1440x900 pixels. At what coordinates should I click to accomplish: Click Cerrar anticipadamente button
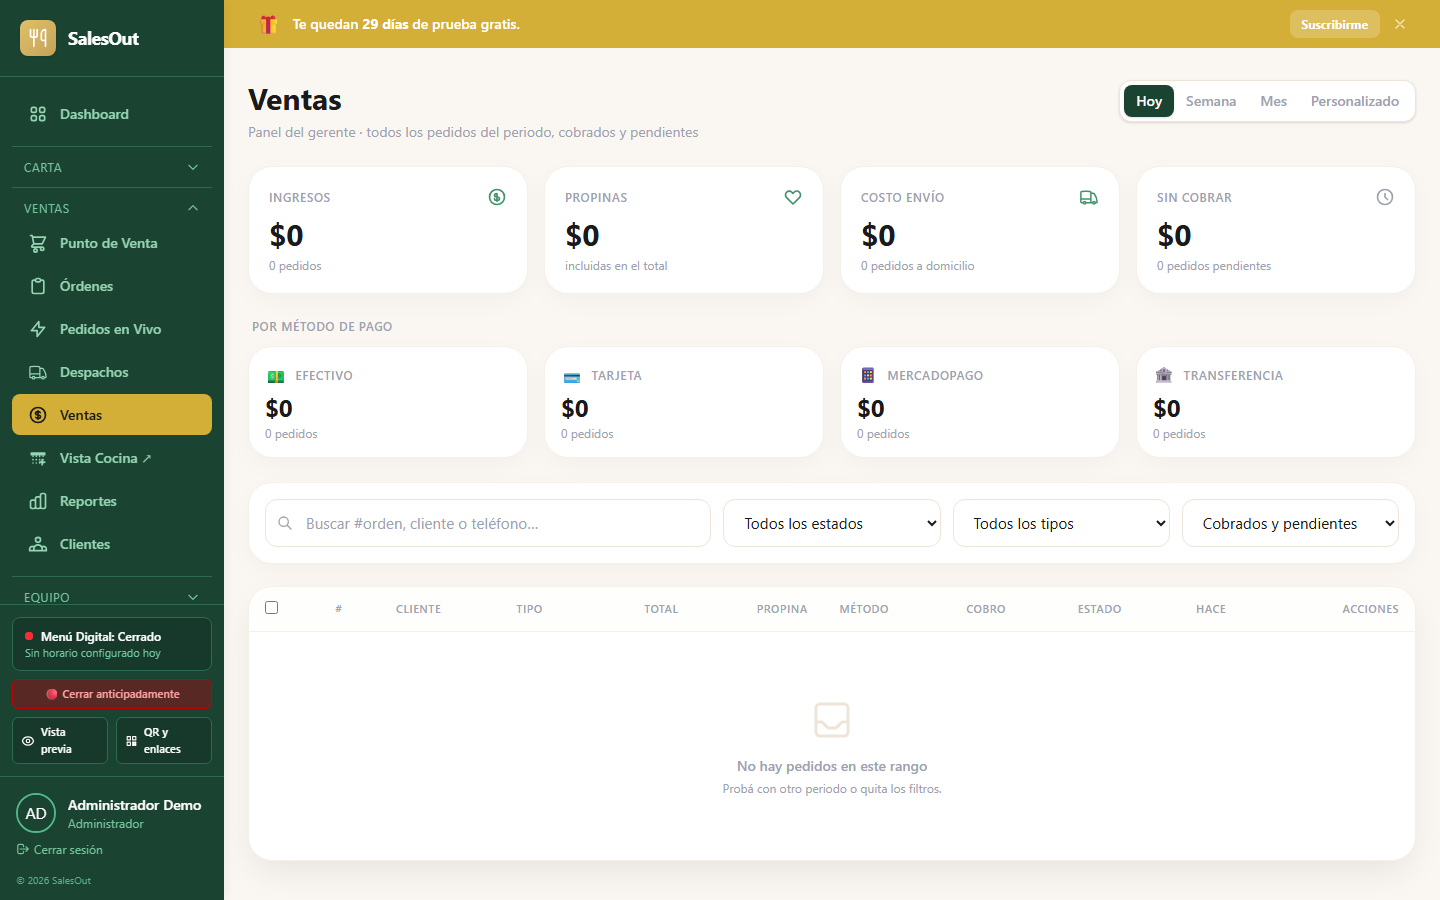(x=112, y=694)
